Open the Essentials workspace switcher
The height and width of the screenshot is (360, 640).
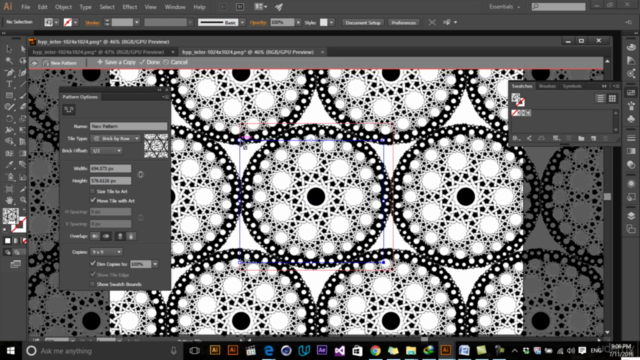click(505, 7)
